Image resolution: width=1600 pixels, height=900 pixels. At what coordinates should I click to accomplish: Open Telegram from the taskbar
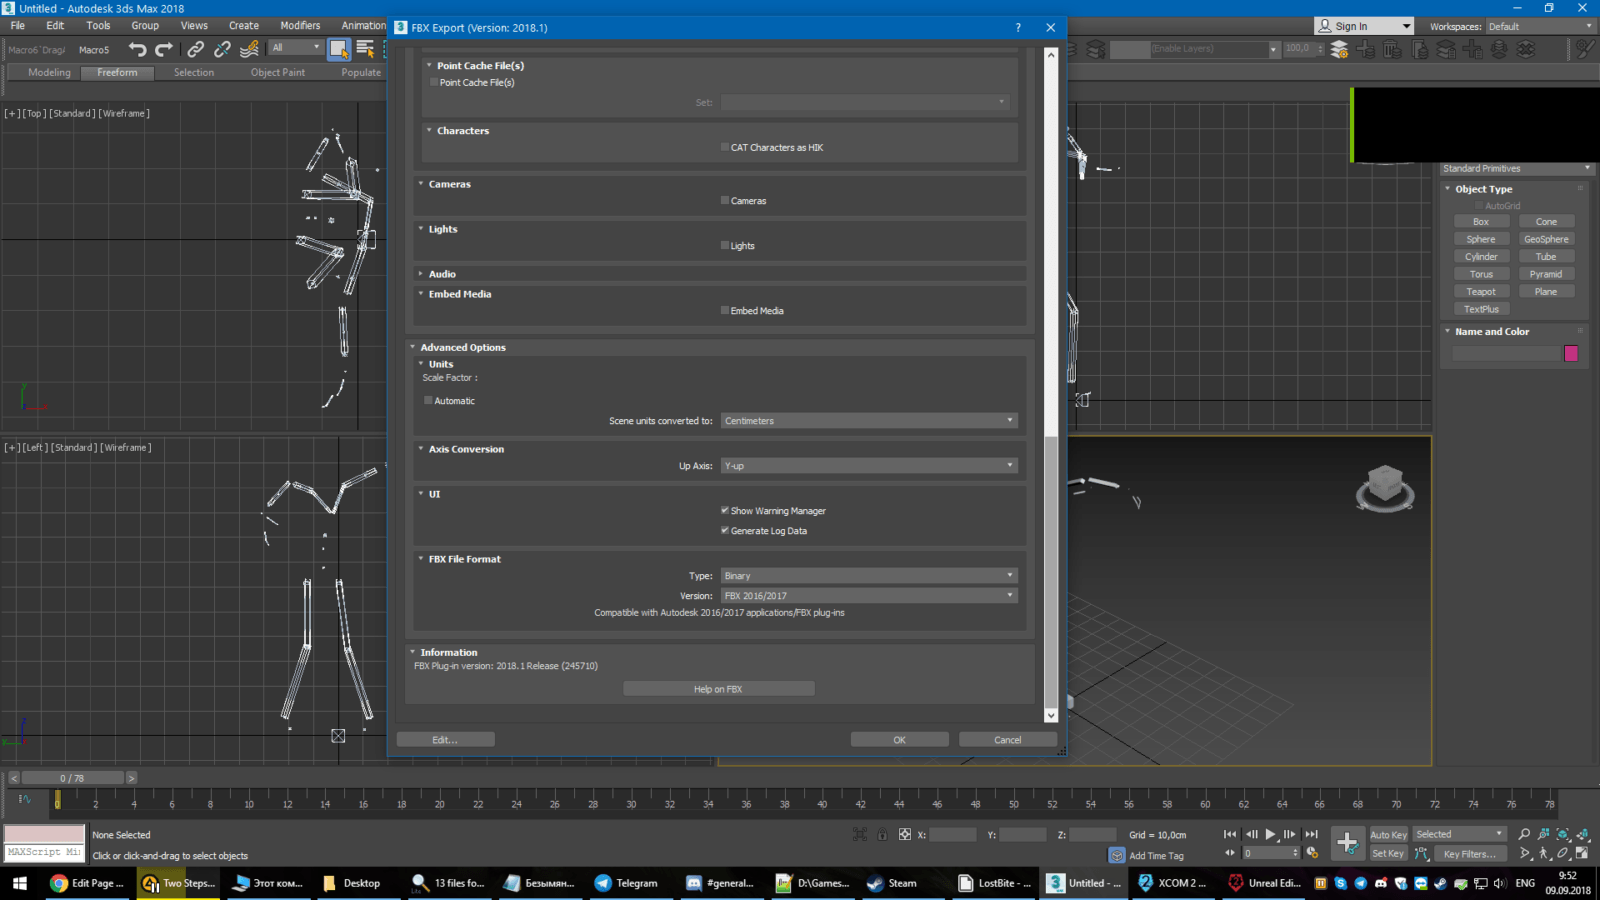pos(626,883)
